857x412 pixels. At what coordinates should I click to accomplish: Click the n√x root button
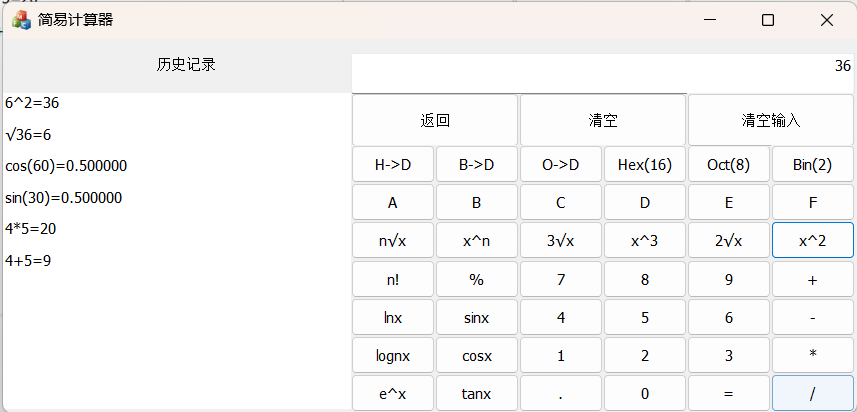pyautogui.click(x=393, y=241)
